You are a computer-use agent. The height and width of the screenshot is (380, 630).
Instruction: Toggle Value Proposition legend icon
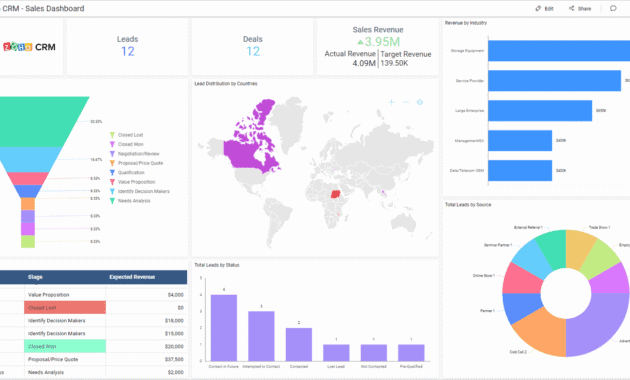pos(112,182)
